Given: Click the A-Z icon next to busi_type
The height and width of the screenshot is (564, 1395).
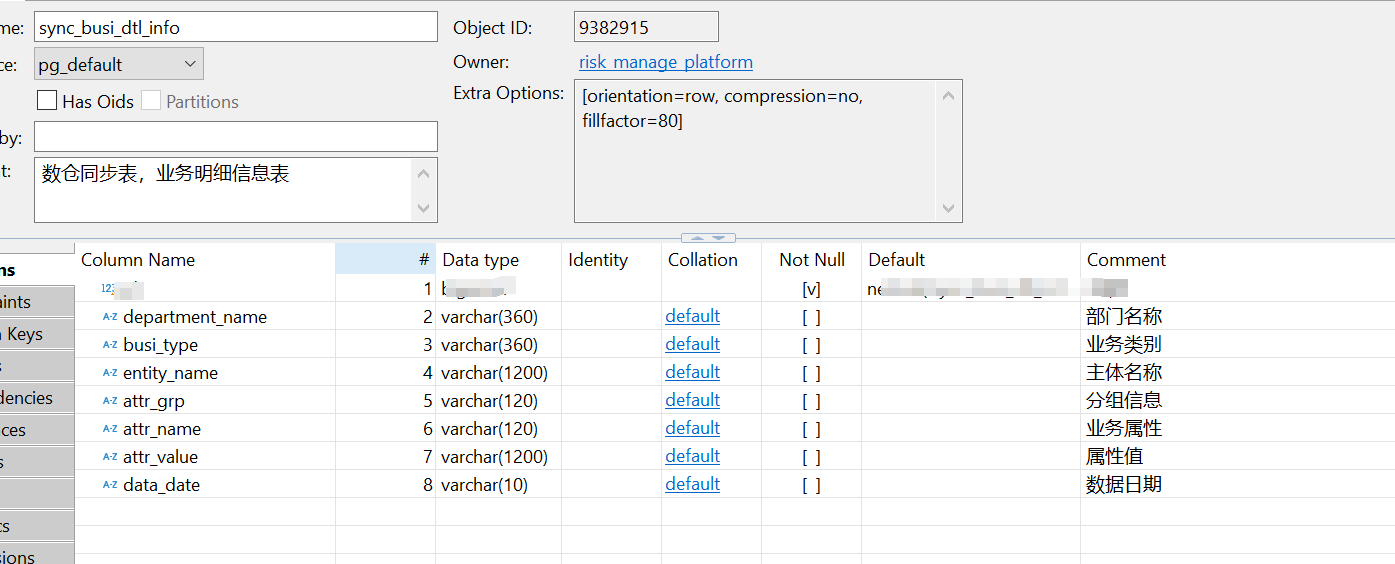Looking at the screenshot, I should (x=110, y=345).
